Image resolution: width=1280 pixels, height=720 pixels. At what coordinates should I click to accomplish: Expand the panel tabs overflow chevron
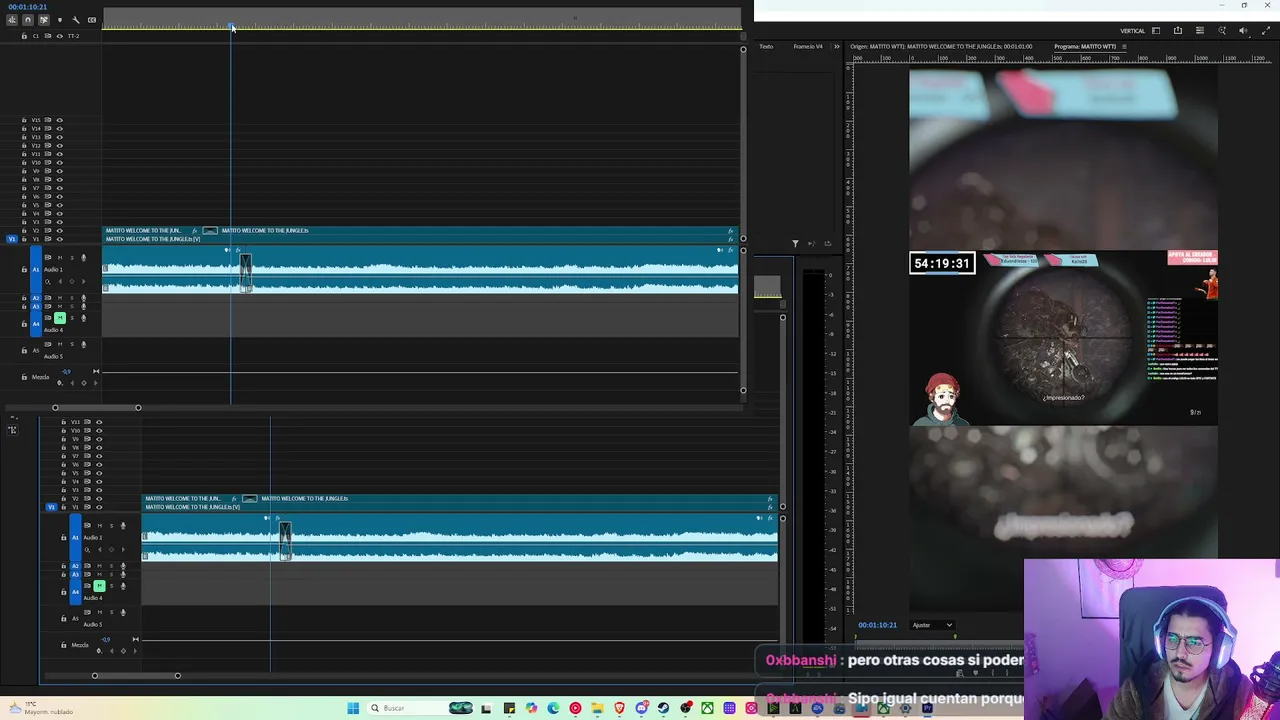pos(837,46)
